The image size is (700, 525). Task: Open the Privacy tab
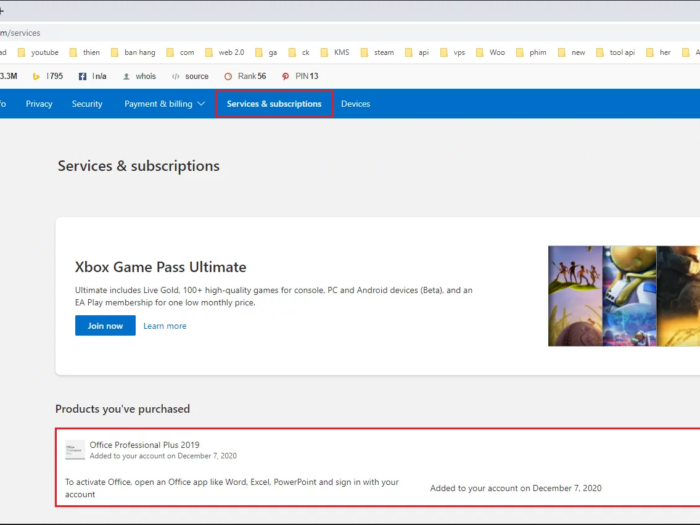pos(39,104)
